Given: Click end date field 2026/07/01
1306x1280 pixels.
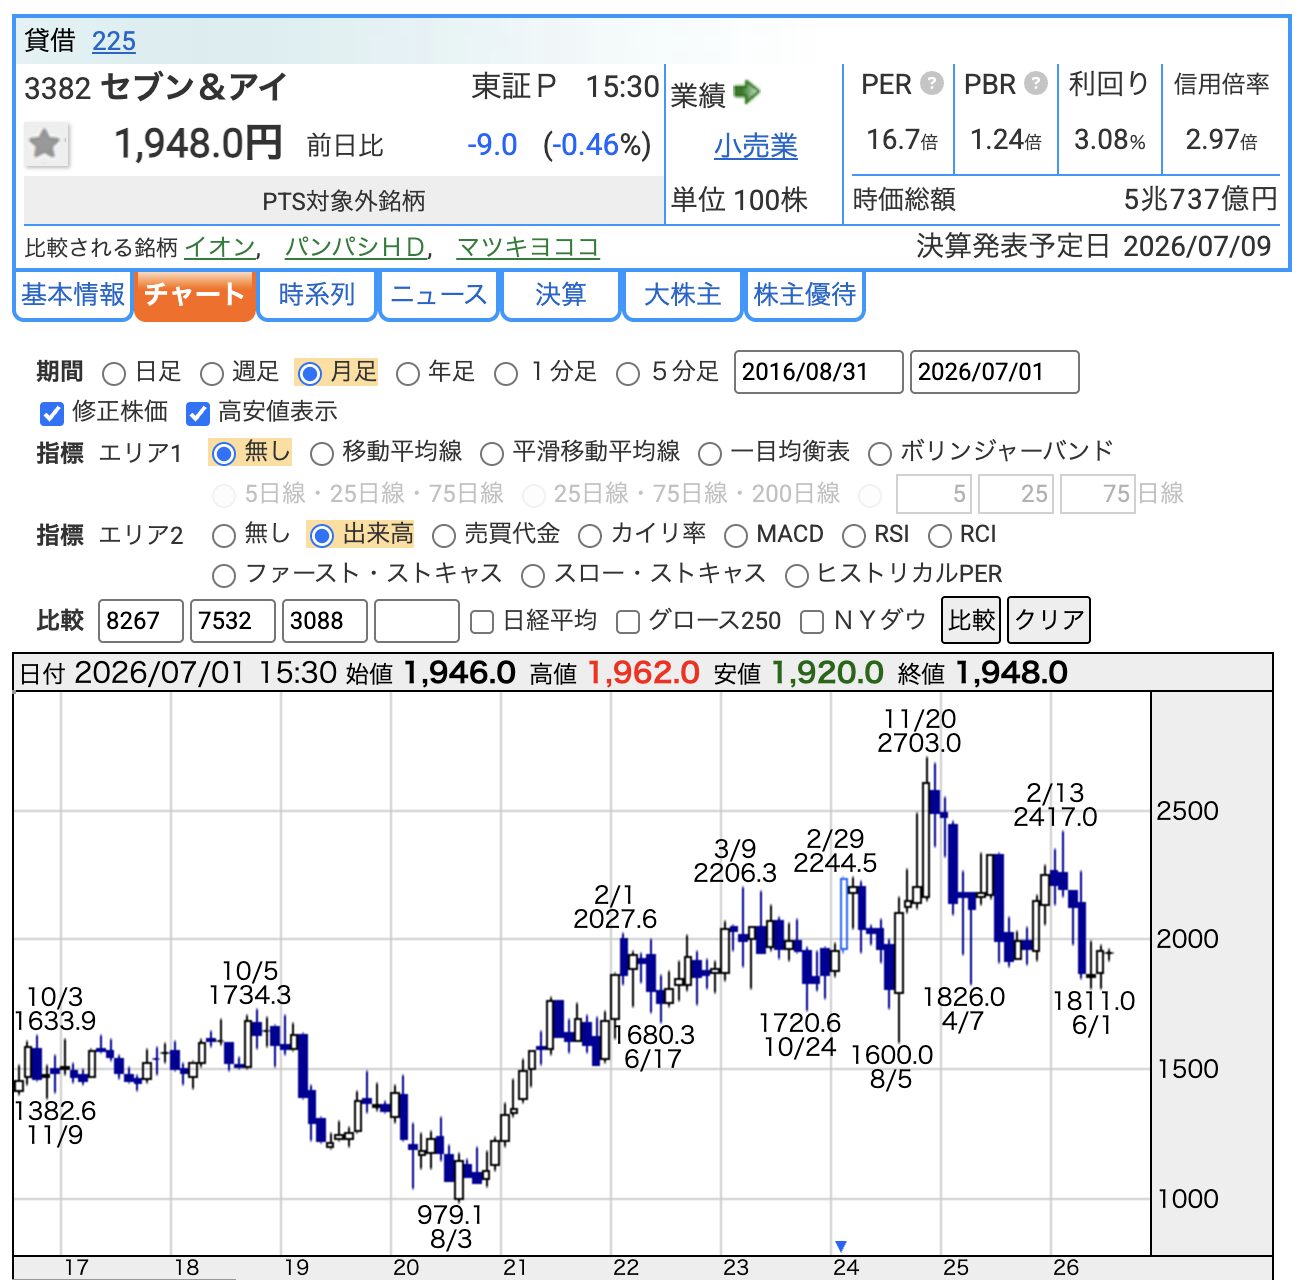Looking at the screenshot, I should point(995,372).
